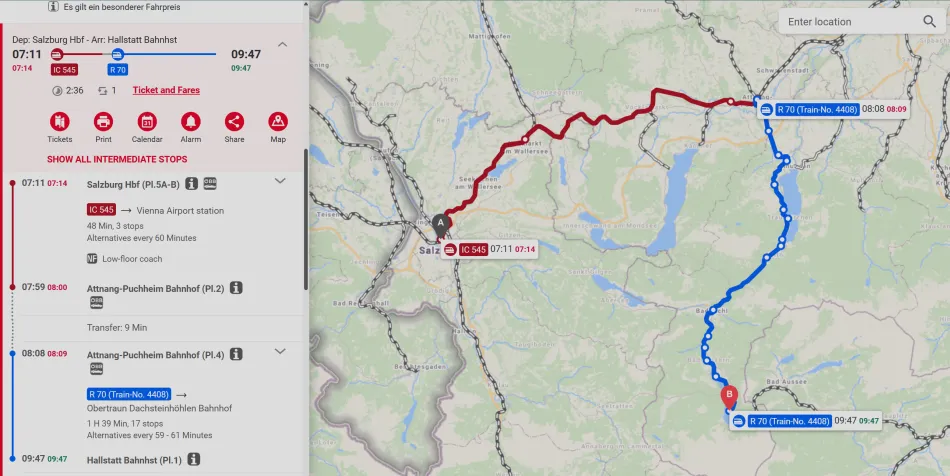Open the Map icon button
The image size is (950, 476).
[277, 122]
